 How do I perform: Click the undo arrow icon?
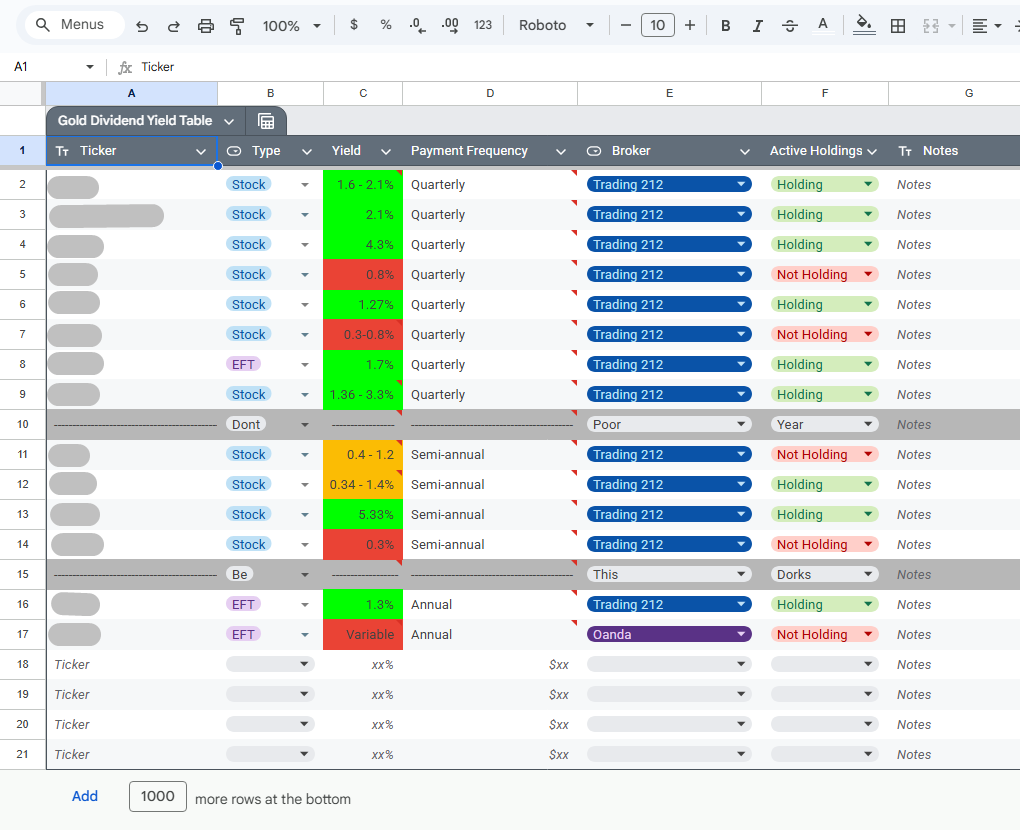tap(142, 26)
